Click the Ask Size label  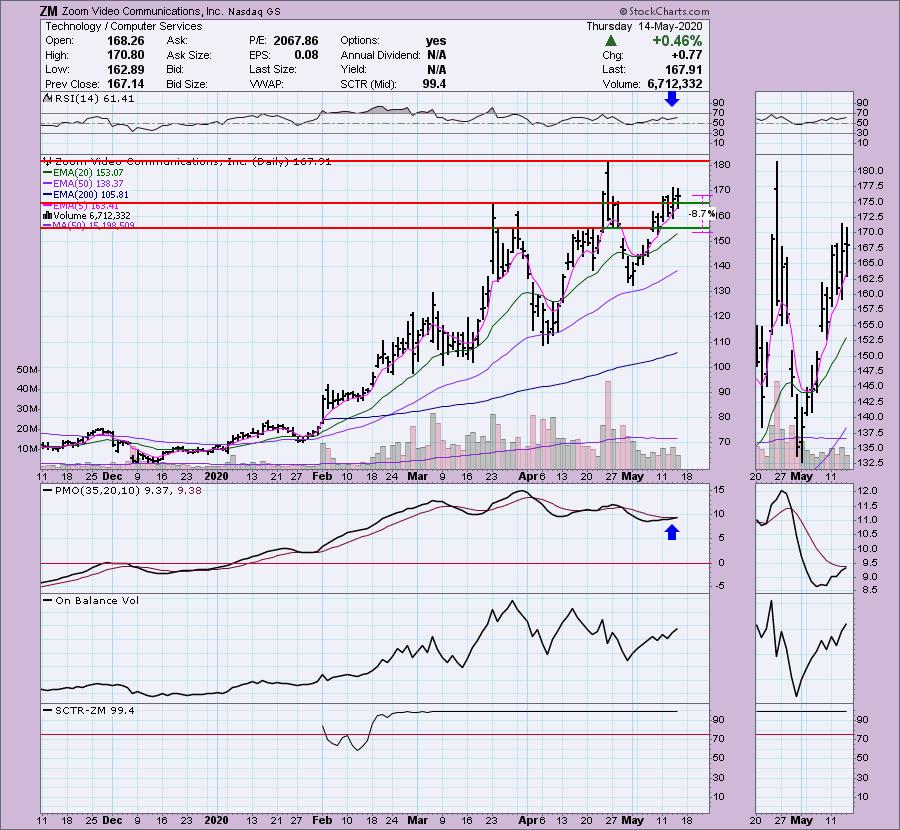(189, 55)
